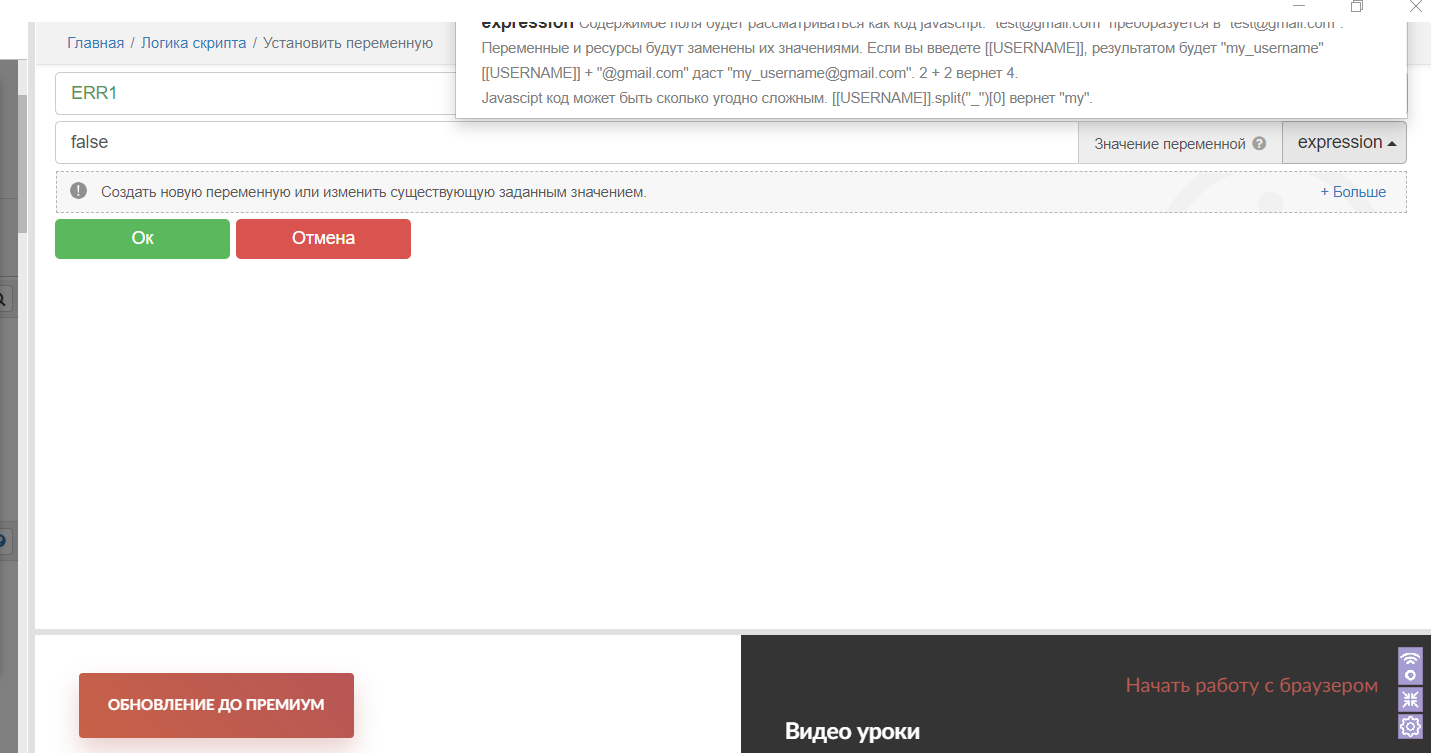
Task: Collapse the expression type dropdown
Action: [x=1344, y=142]
